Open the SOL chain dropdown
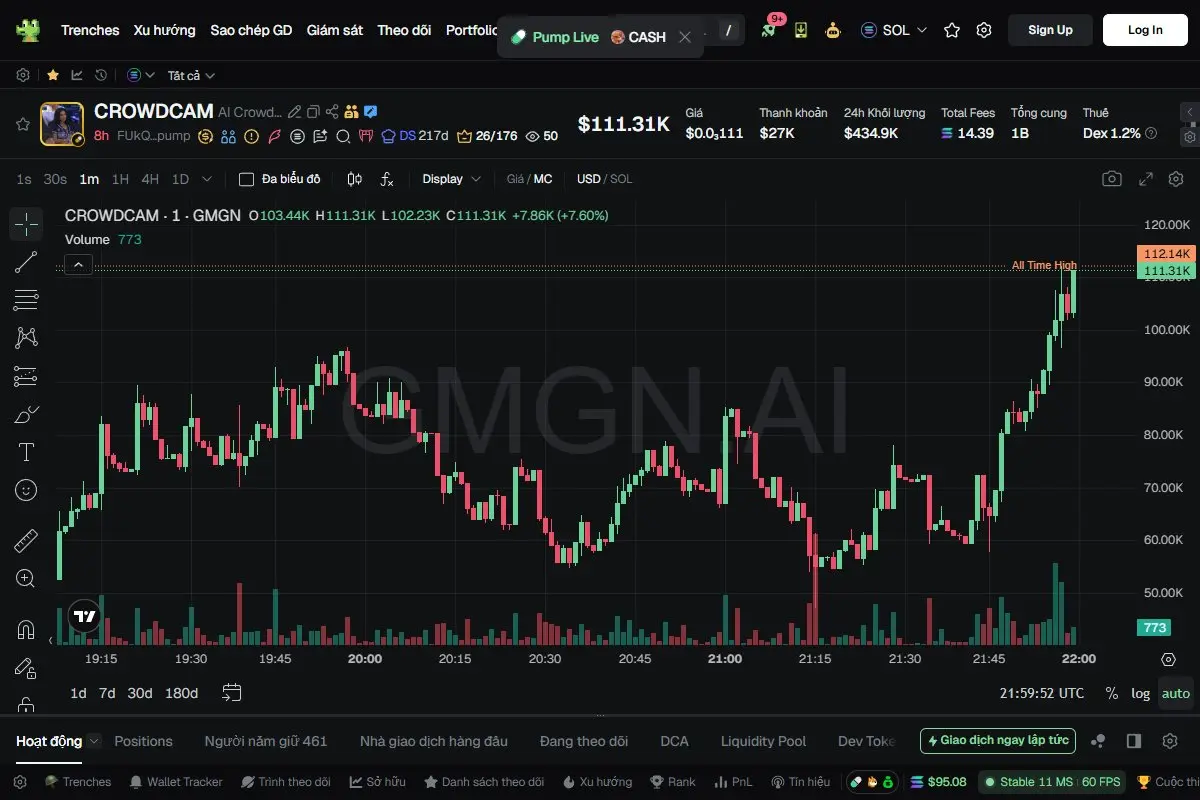This screenshot has width=1200, height=800. pyautogui.click(x=894, y=30)
